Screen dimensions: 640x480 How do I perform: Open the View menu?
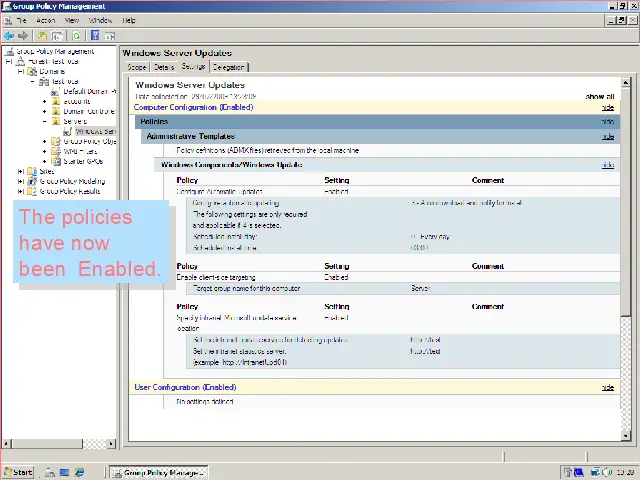pyautogui.click(x=72, y=20)
